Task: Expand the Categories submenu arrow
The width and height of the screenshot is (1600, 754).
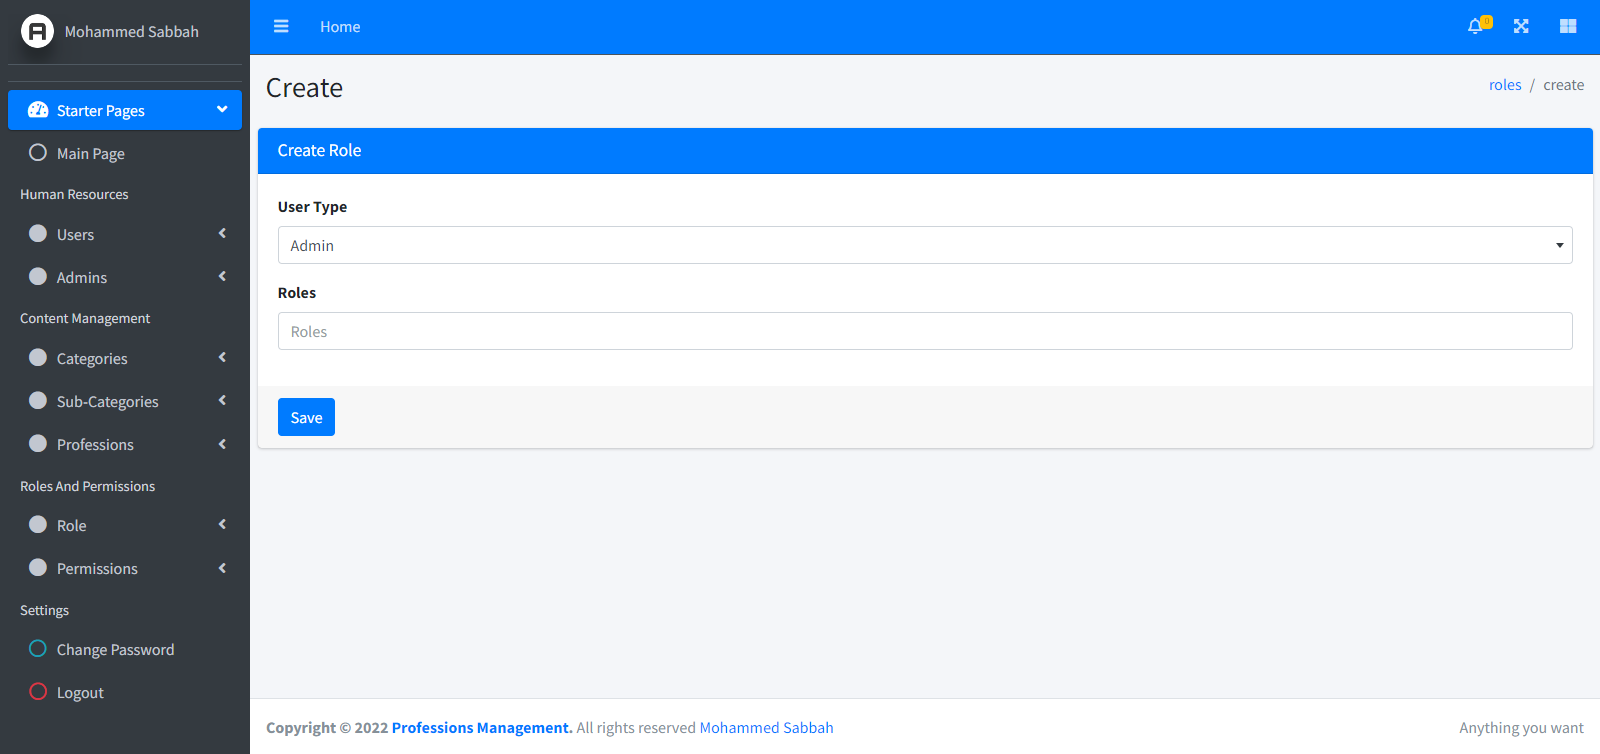Action: (222, 358)
